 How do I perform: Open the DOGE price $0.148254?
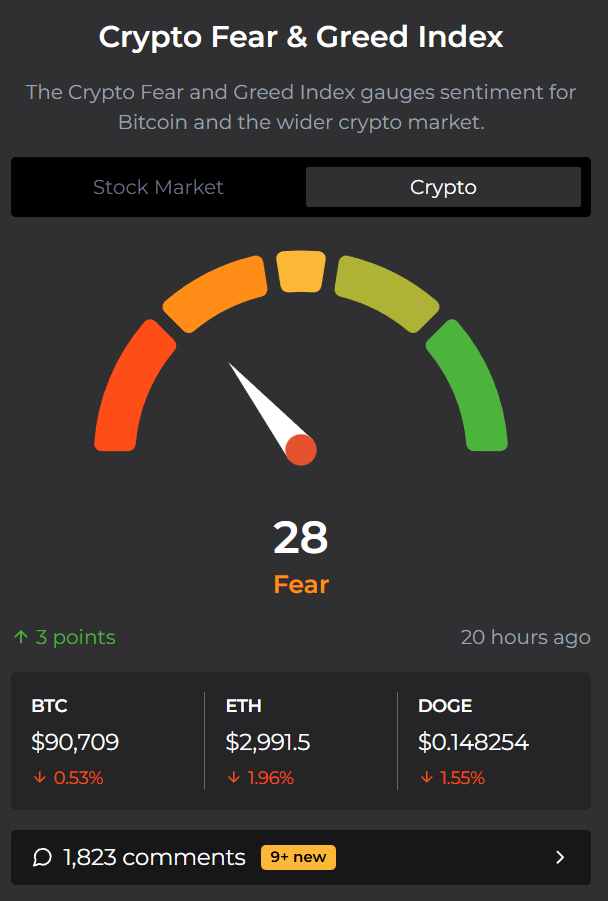pyautogui.click(x=473, y=742)
